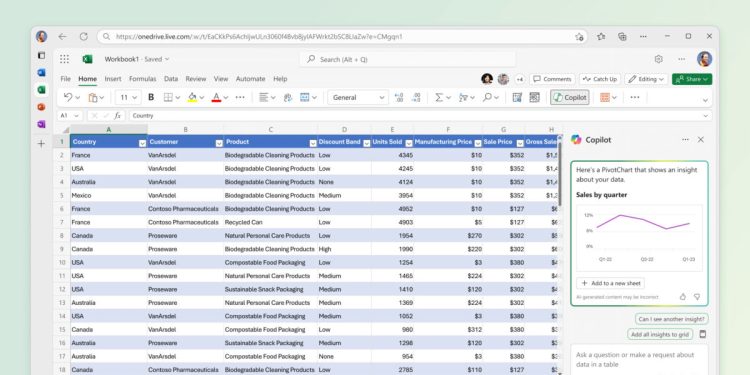Click Add all insights to grid

(x=660, y=334)
